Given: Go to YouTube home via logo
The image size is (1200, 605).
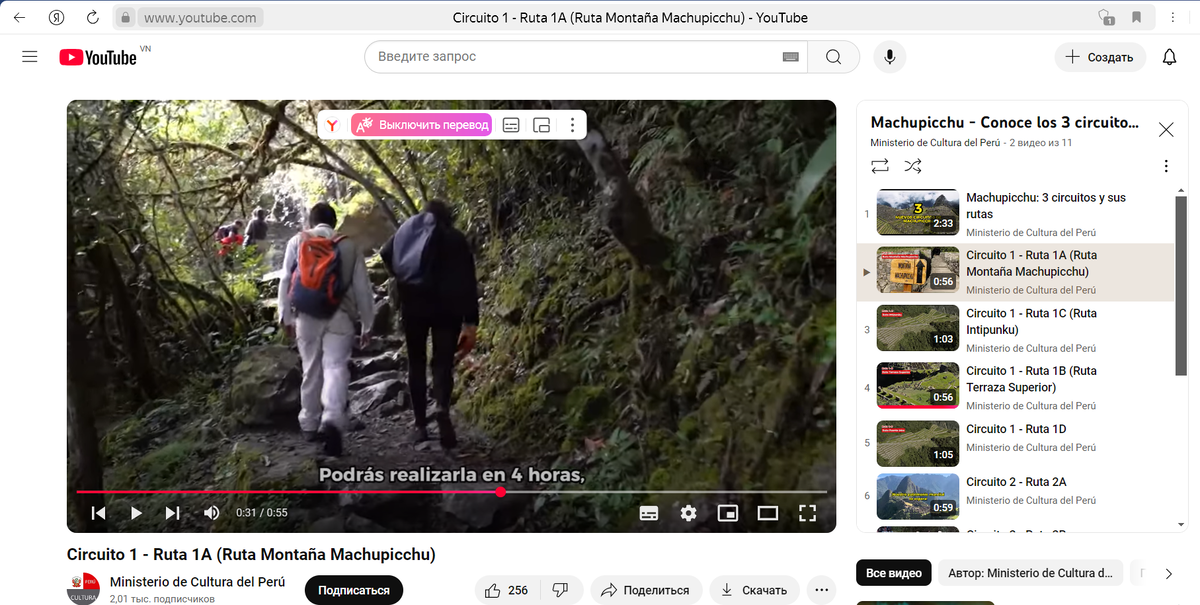Looking at the screenshot, I should 98,57.
